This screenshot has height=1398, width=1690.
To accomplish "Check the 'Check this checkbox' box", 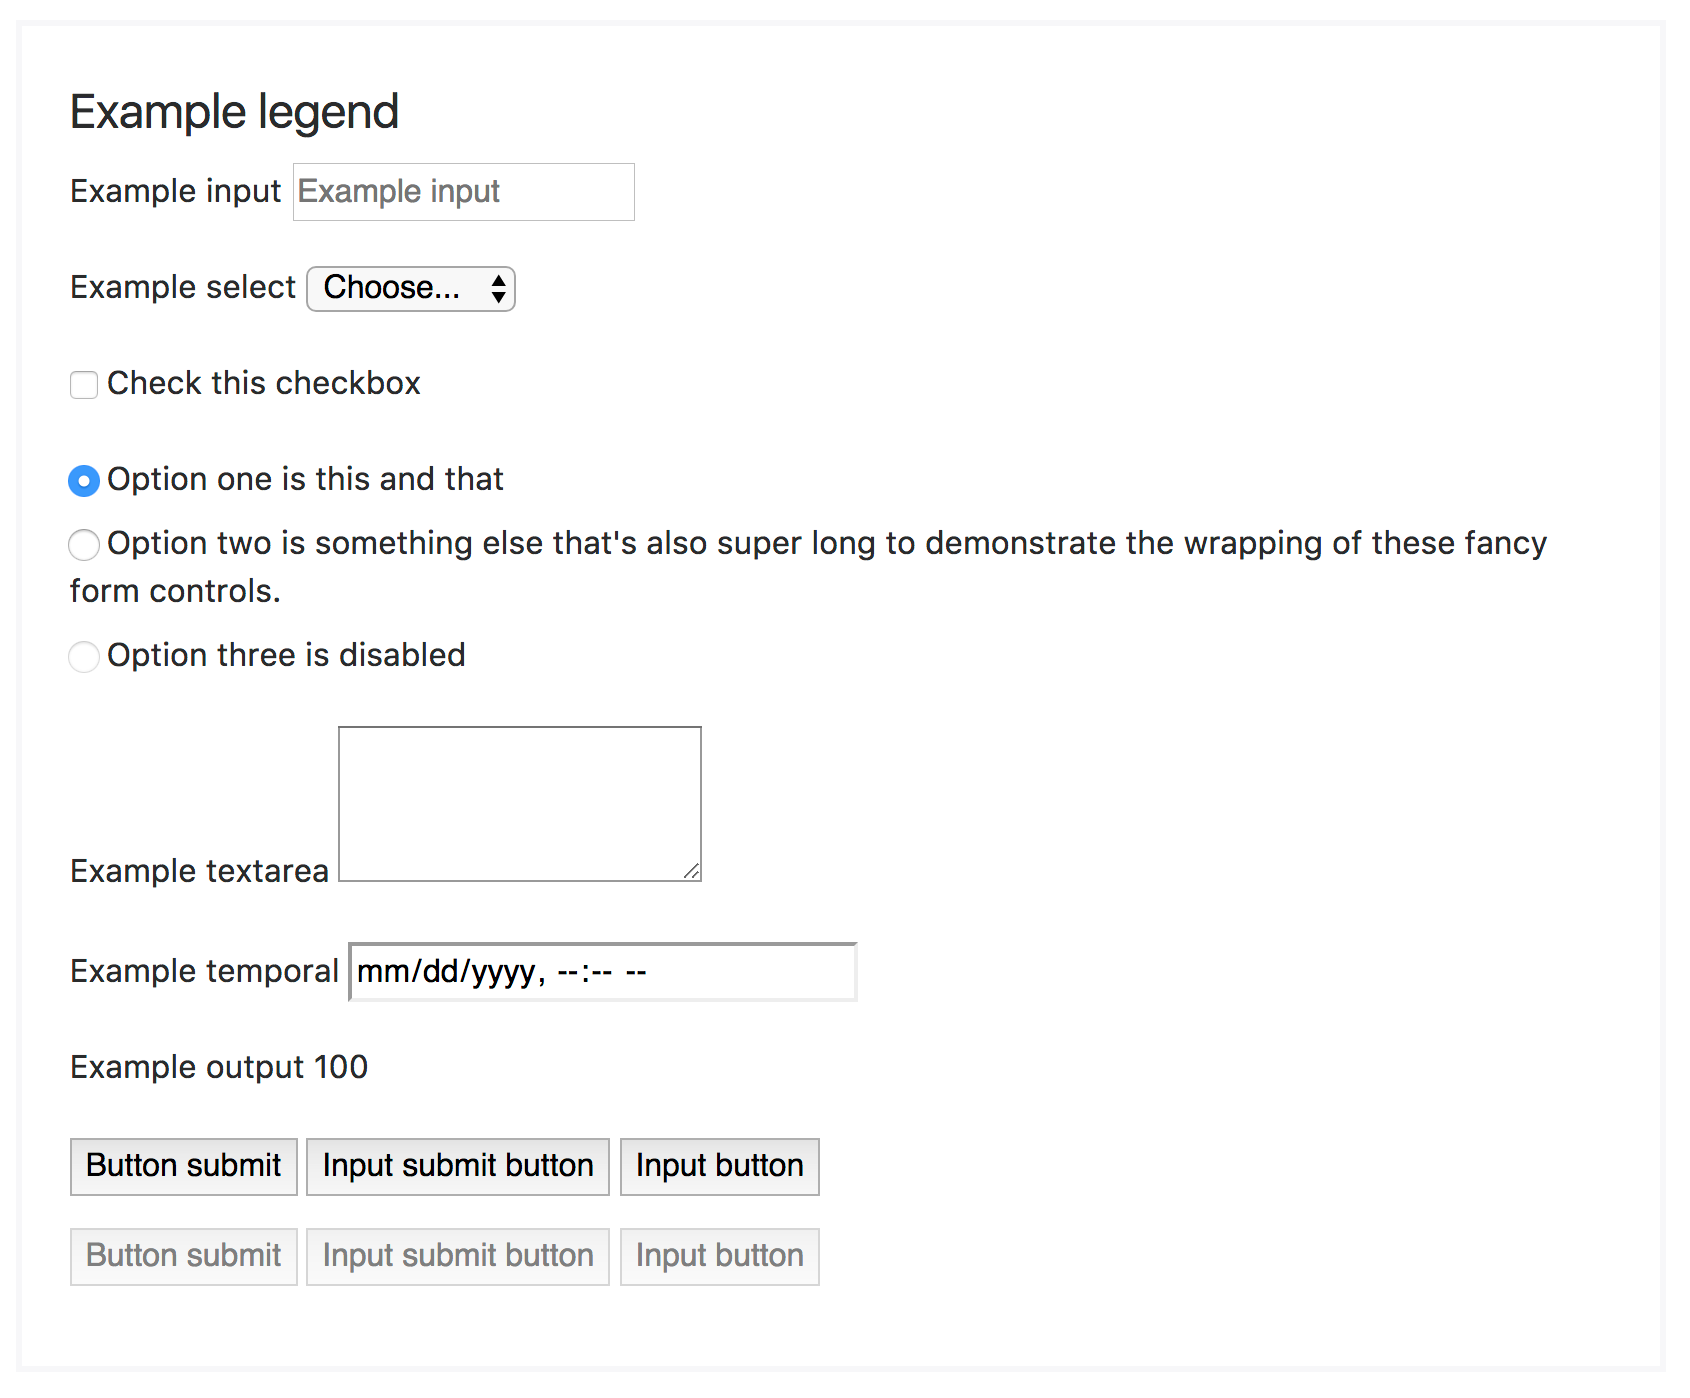I will coord(84,385).
